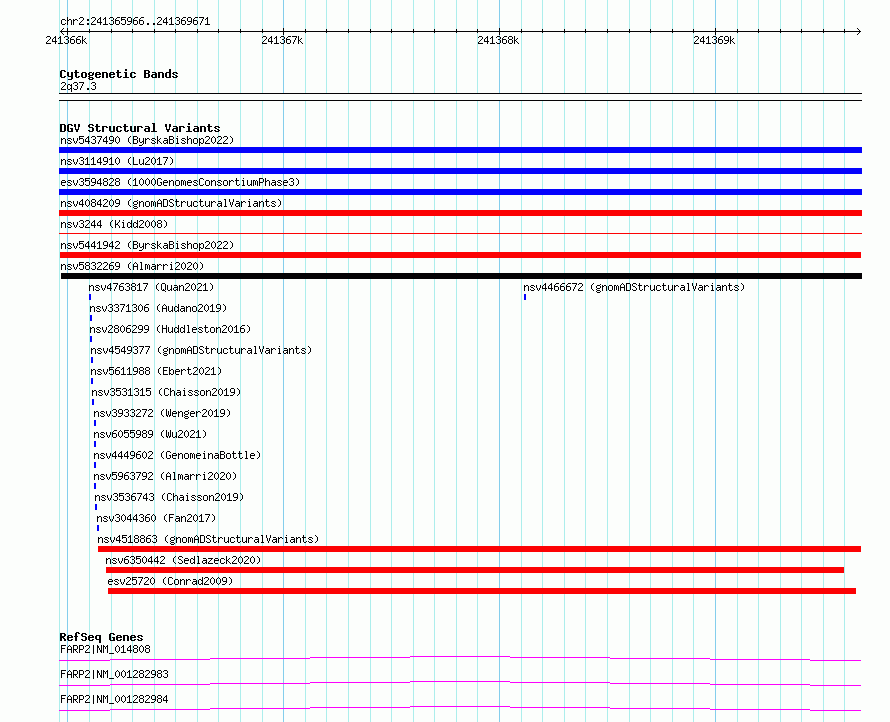Viewport: 890px width, 722px height.
Task: Click the 241367k ruler label
Action: [282, 40]
